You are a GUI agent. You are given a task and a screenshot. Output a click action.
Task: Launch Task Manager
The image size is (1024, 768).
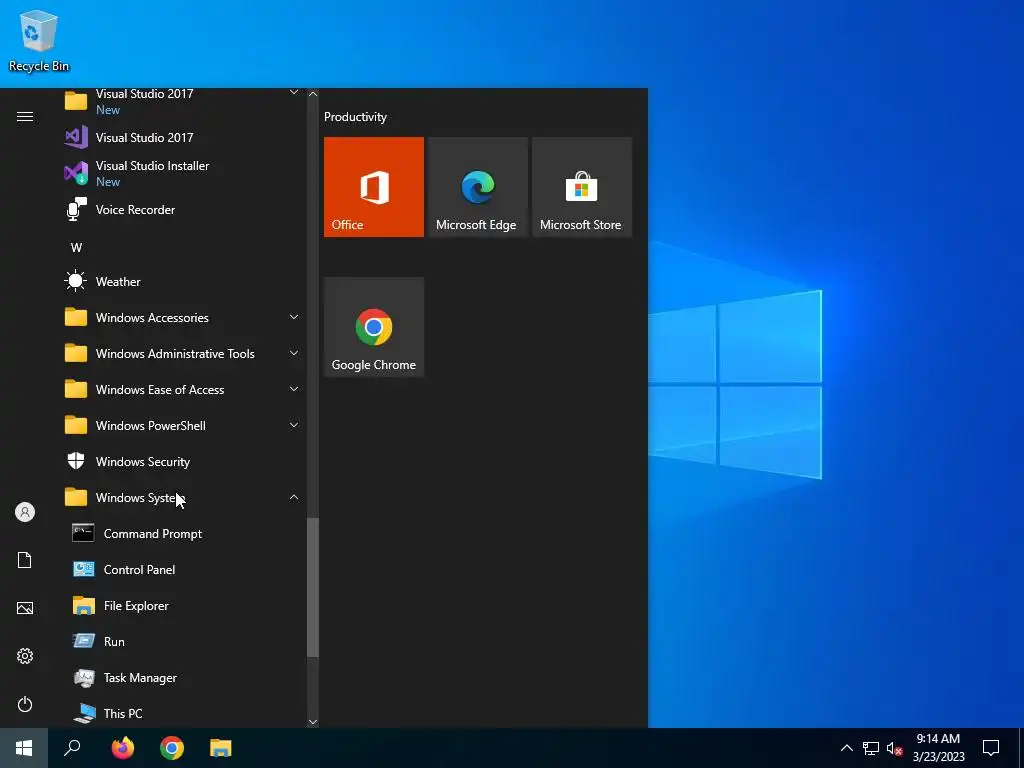click(183, 677)
